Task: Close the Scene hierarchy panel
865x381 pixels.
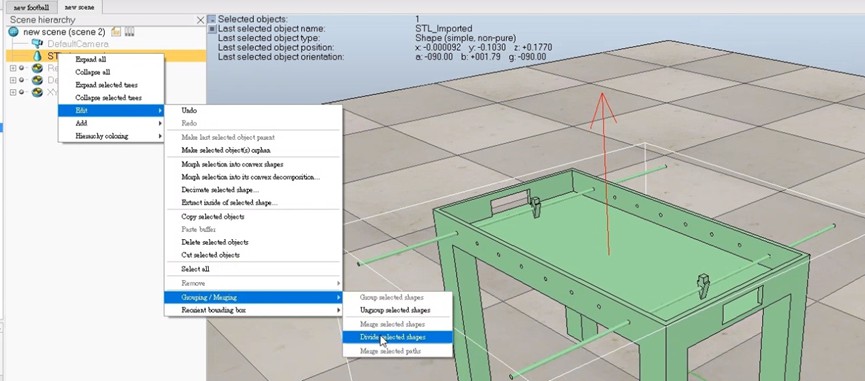Action: click(x=200, y=20)
